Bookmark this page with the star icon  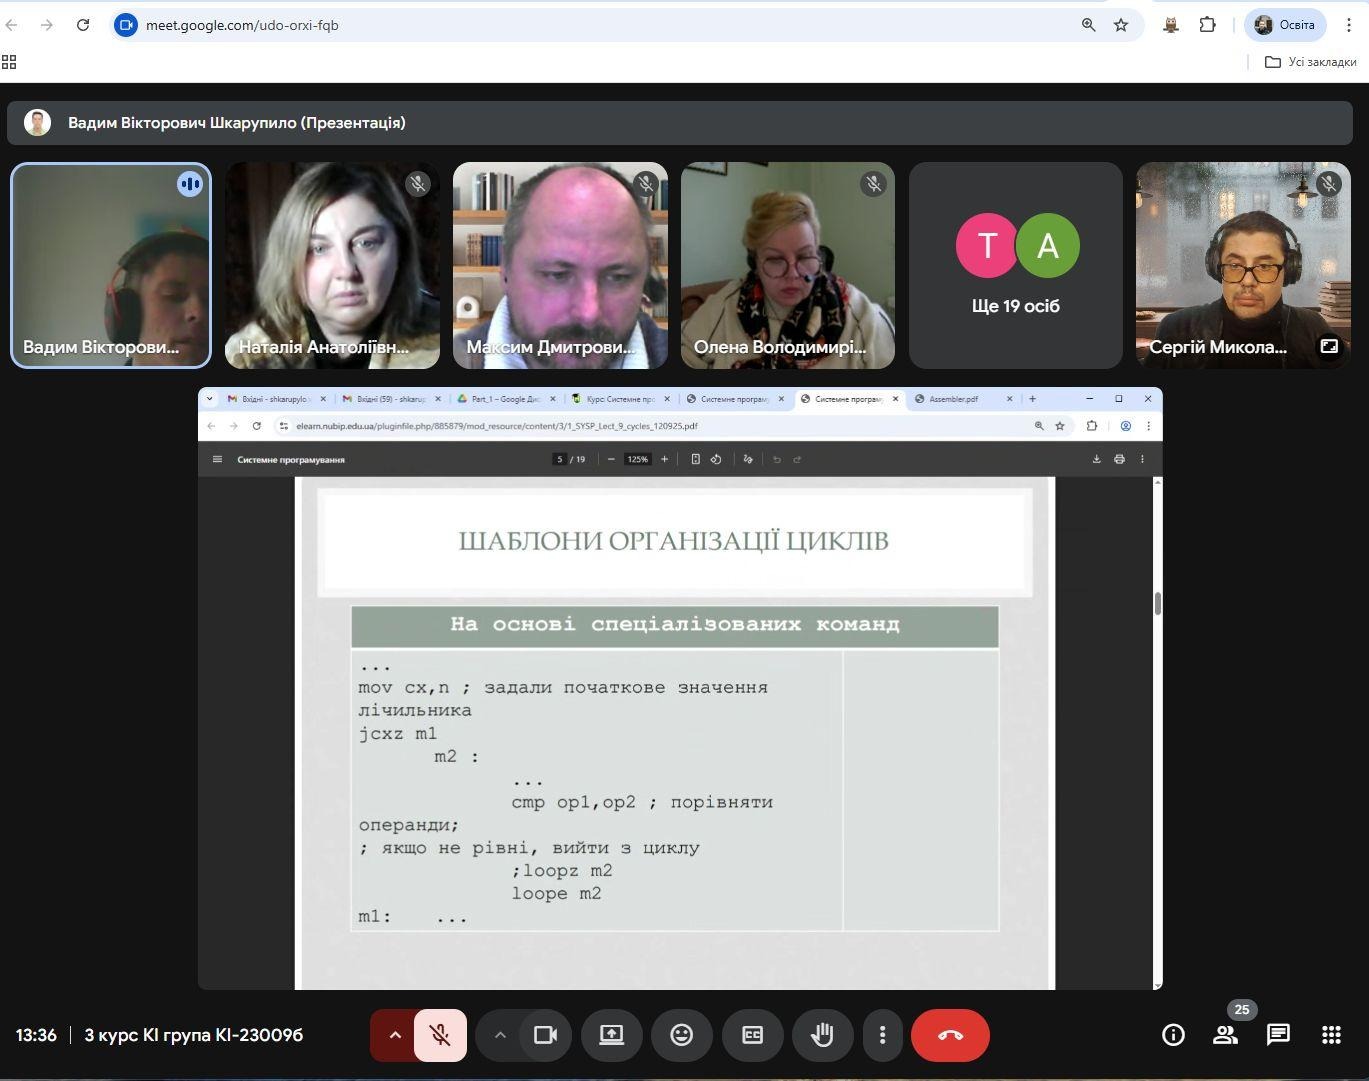click(x=1121, y=25)
